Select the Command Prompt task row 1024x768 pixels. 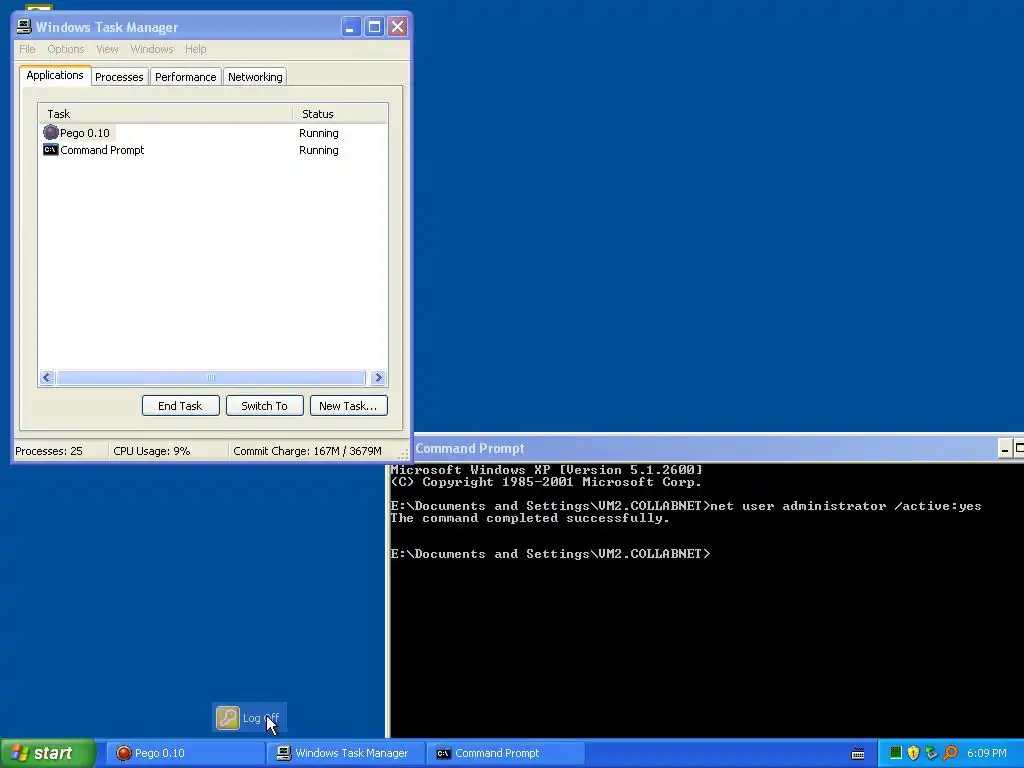pos(213,150)
